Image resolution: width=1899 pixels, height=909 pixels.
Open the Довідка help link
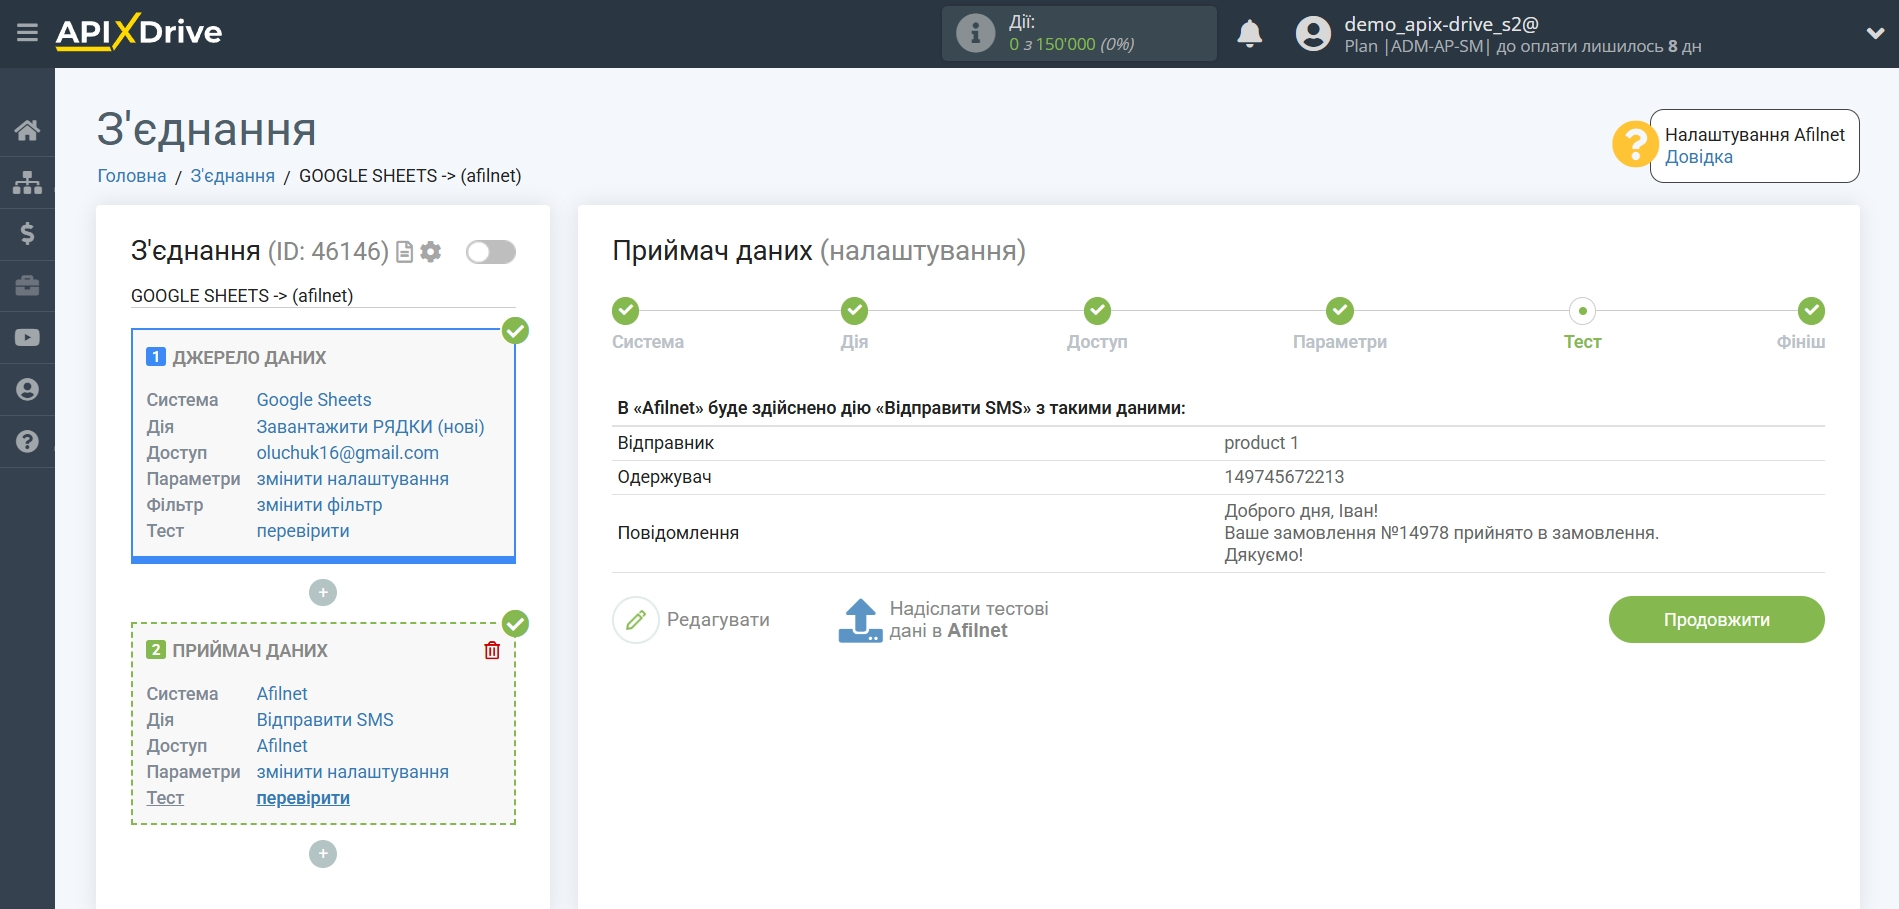pos(1698,157)
